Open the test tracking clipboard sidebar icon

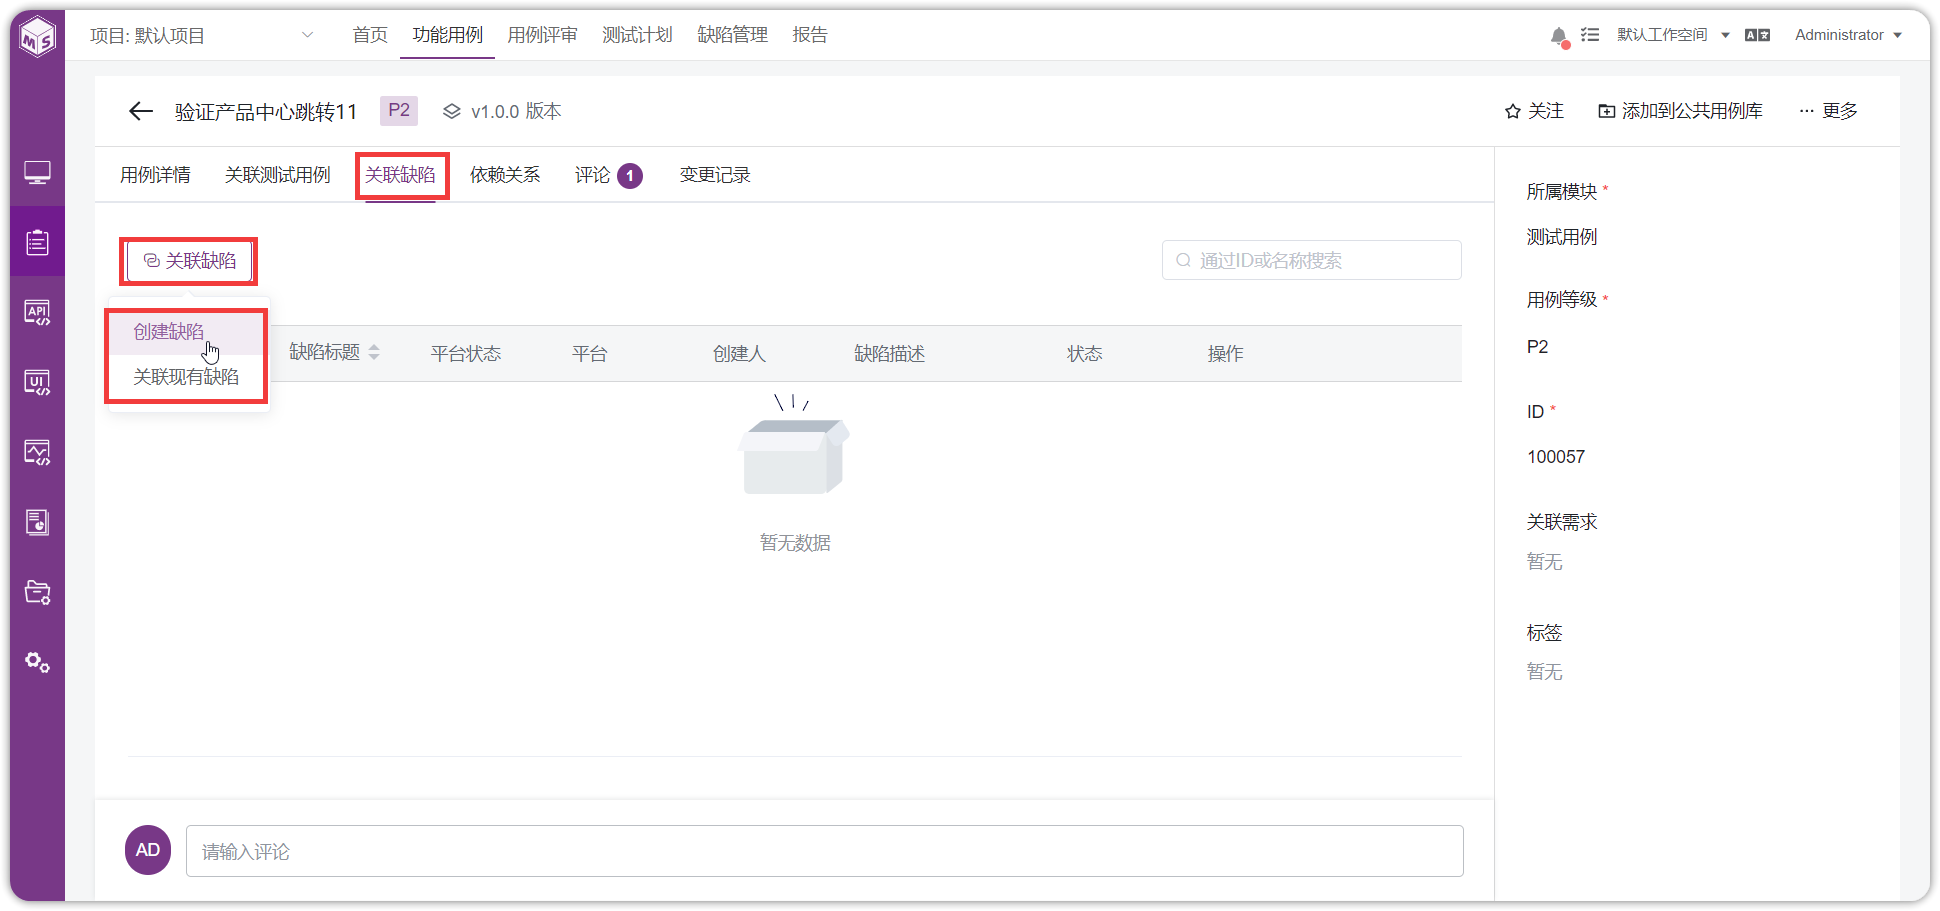(x=38, y=242)
